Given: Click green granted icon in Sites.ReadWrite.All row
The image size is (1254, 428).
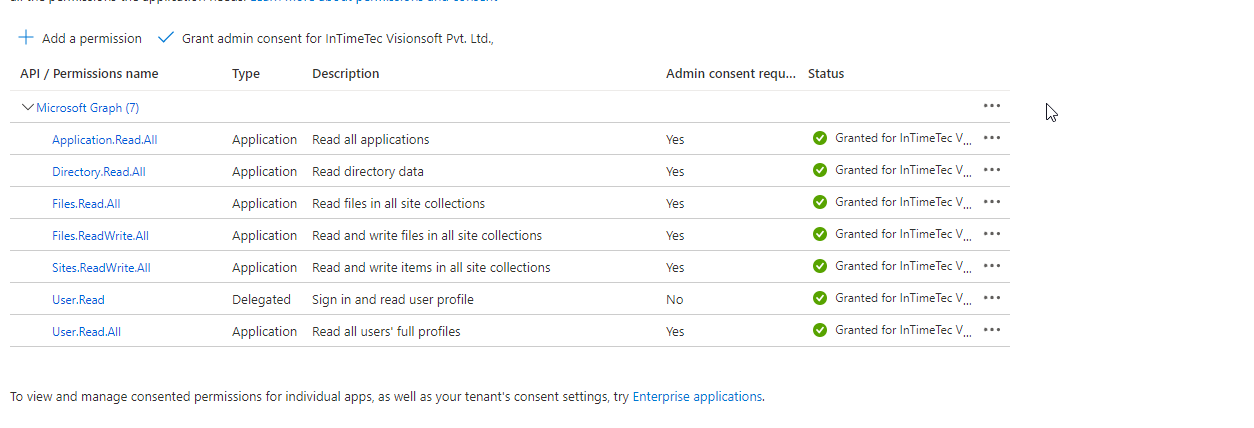Looking at the screenshot, I should pyautogui.click(x=820, y=266).
